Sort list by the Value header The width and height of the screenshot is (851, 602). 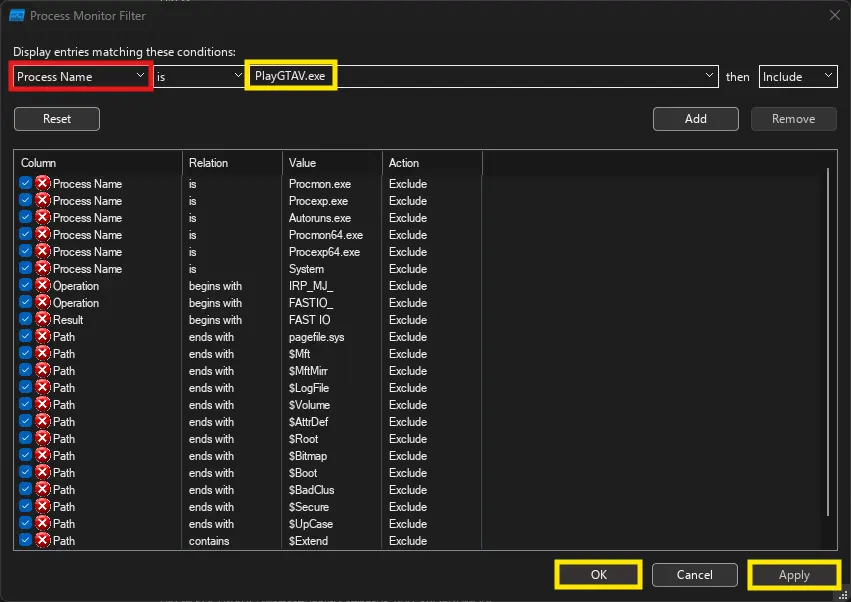332,163
